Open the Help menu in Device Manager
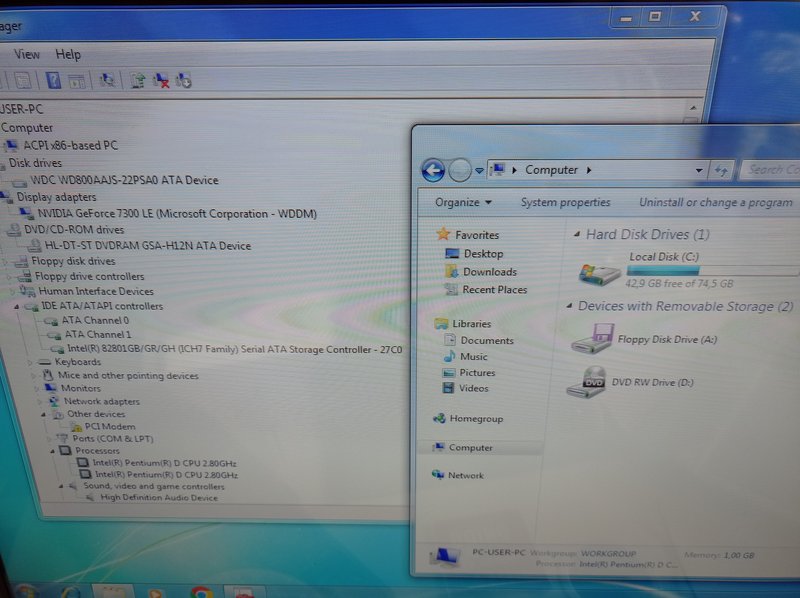Viewport: 800px width, 598px height. [x=68, y=55]
